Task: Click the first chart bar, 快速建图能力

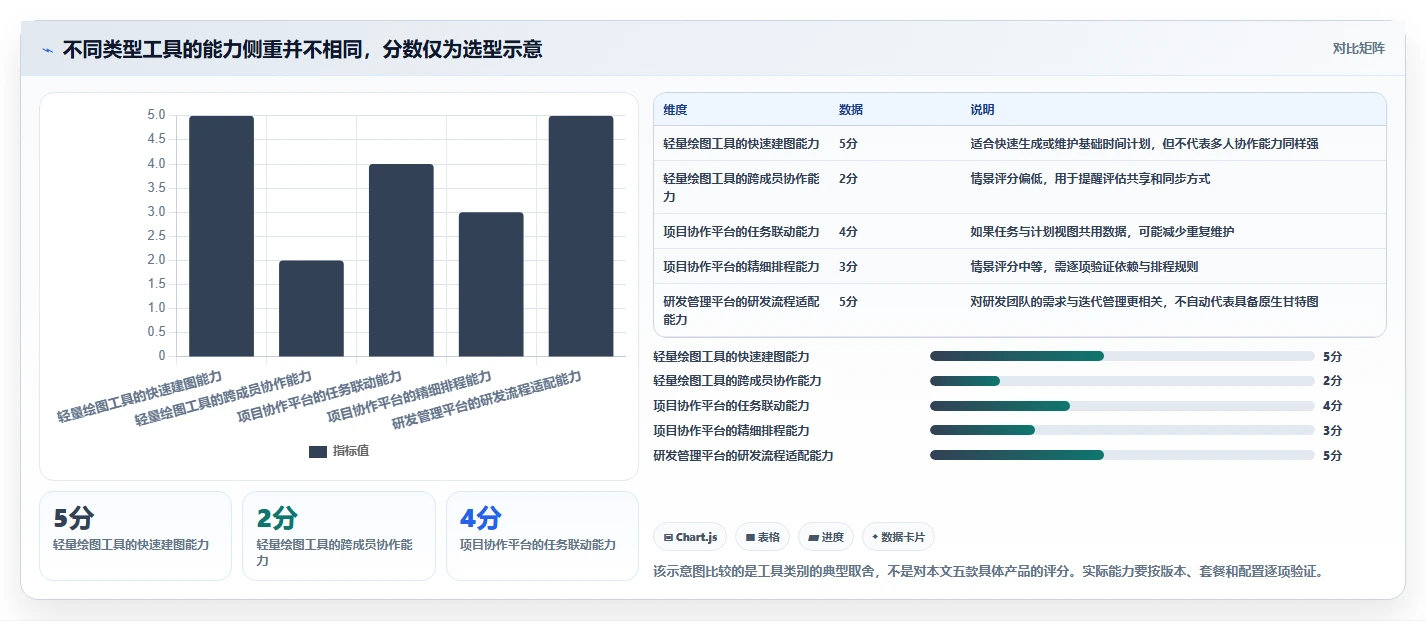Action: [x=221, y=236]
